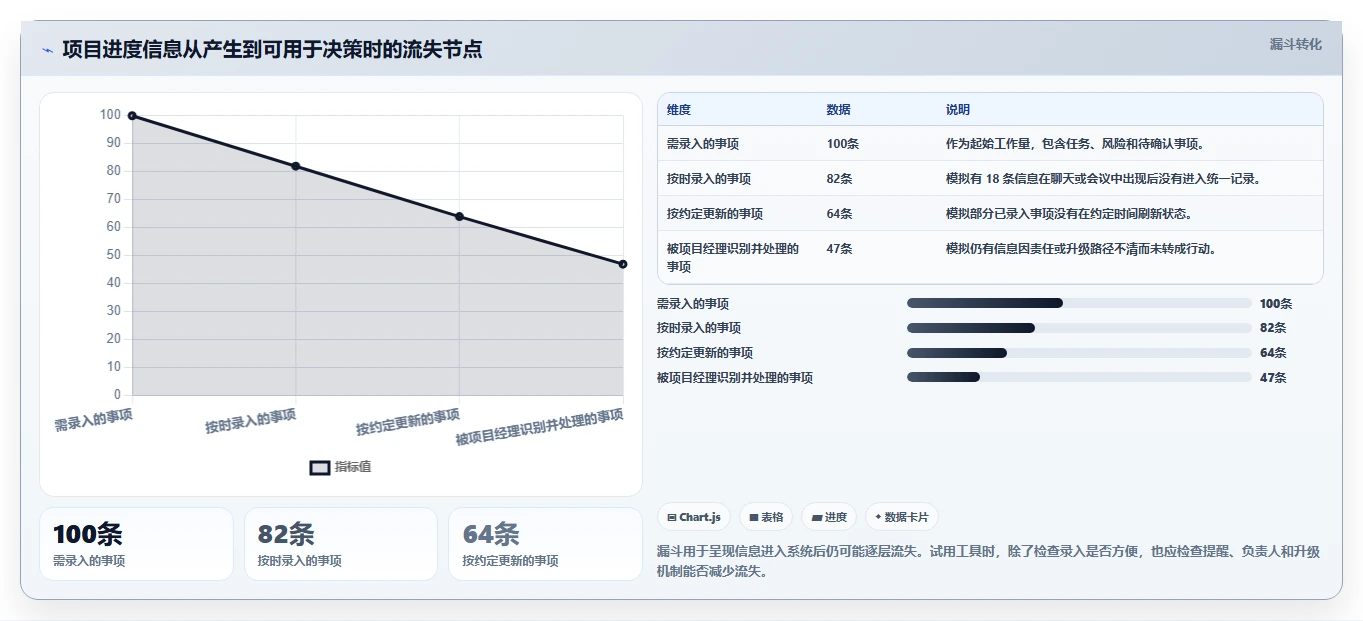The image size is (1363, 621).
Task: Click the lightning icon beside the page title
Action: click(48, 50)
